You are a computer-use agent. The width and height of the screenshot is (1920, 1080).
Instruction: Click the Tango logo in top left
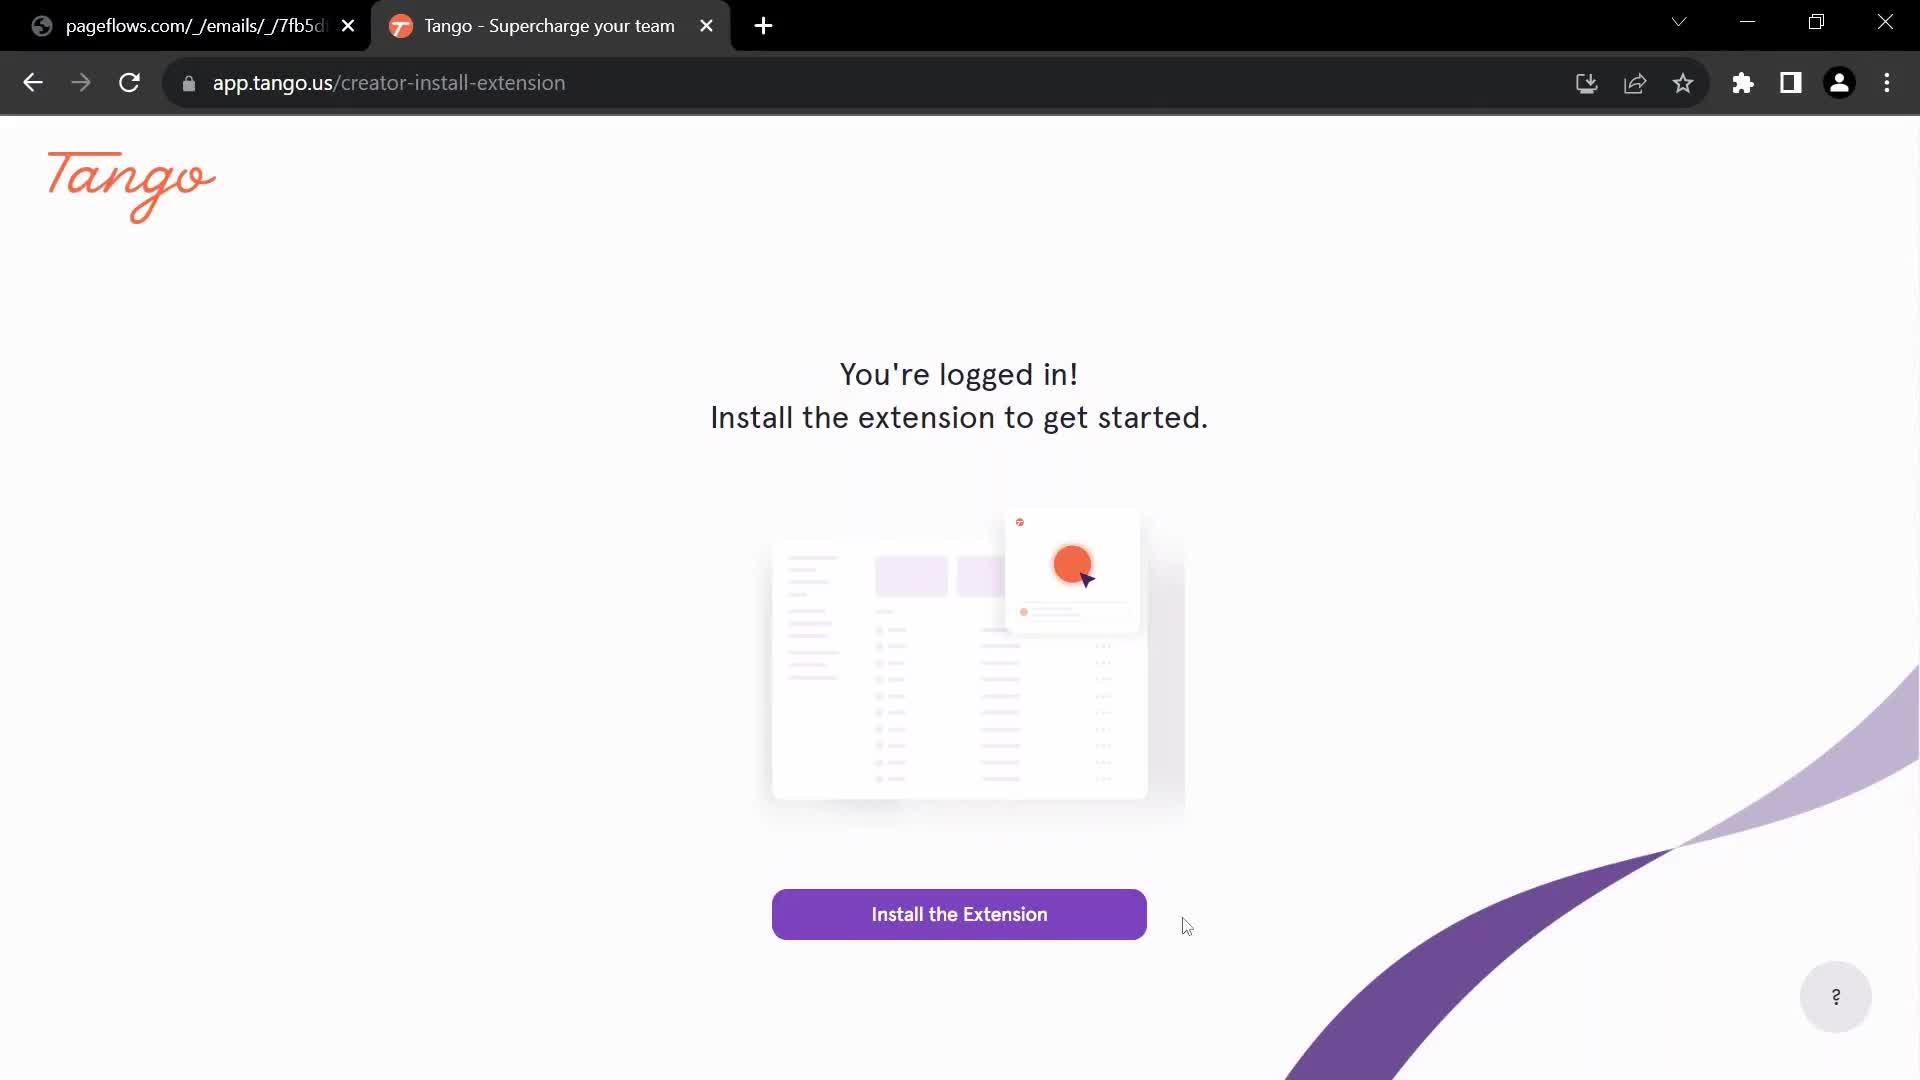point(131,185)
